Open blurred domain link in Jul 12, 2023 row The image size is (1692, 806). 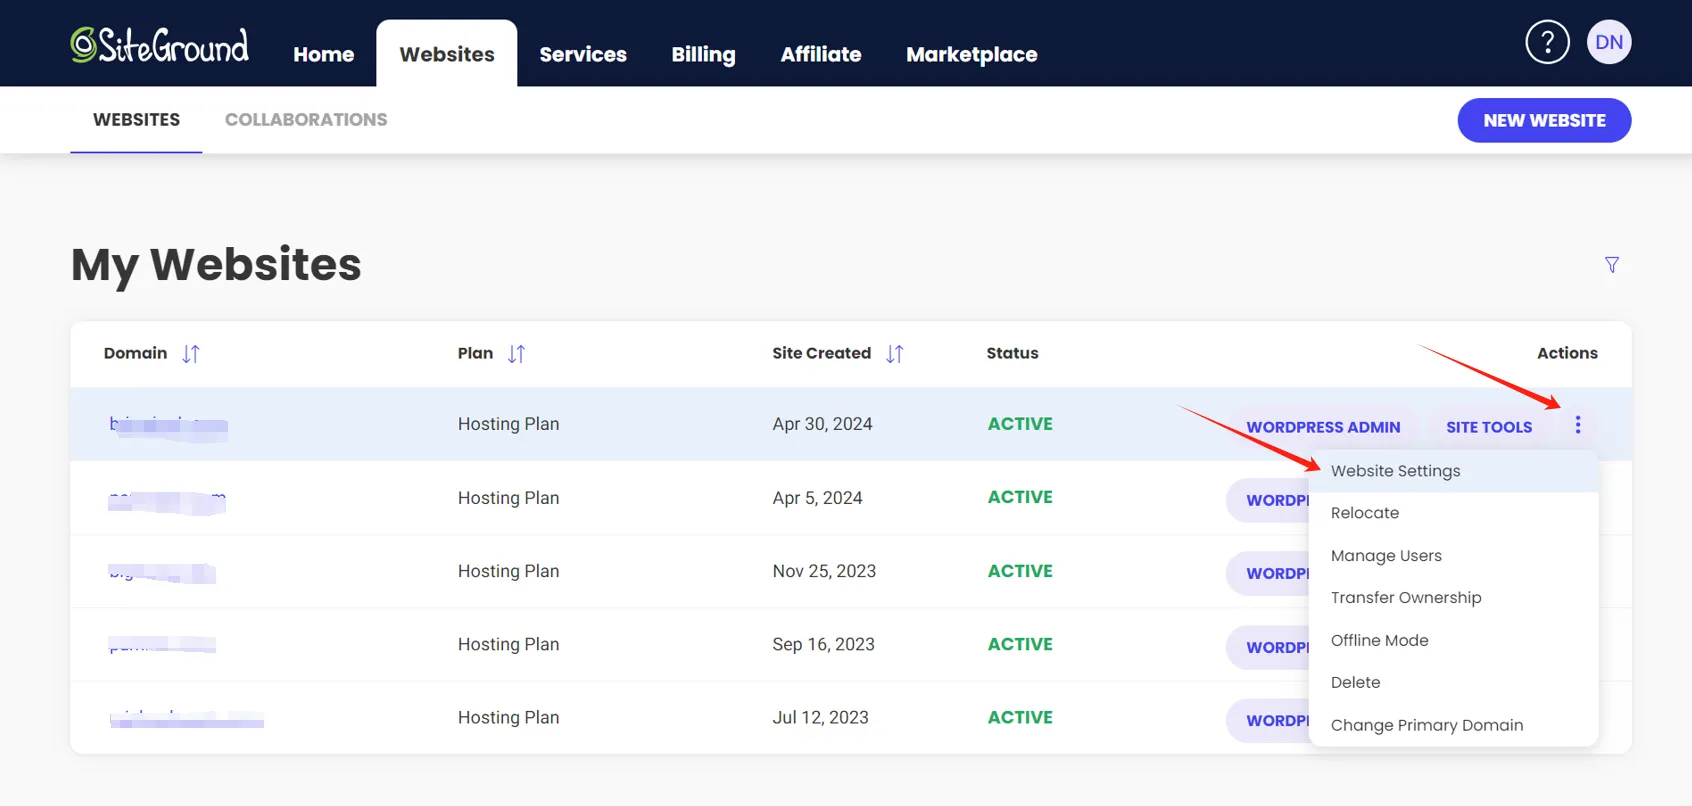coord(186,718)
